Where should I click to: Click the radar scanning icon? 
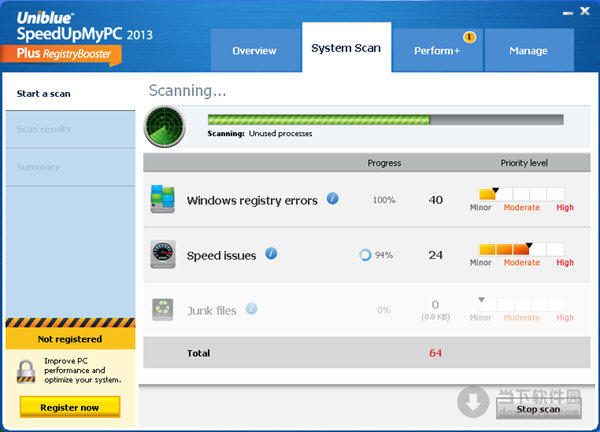tap(165, 127)
